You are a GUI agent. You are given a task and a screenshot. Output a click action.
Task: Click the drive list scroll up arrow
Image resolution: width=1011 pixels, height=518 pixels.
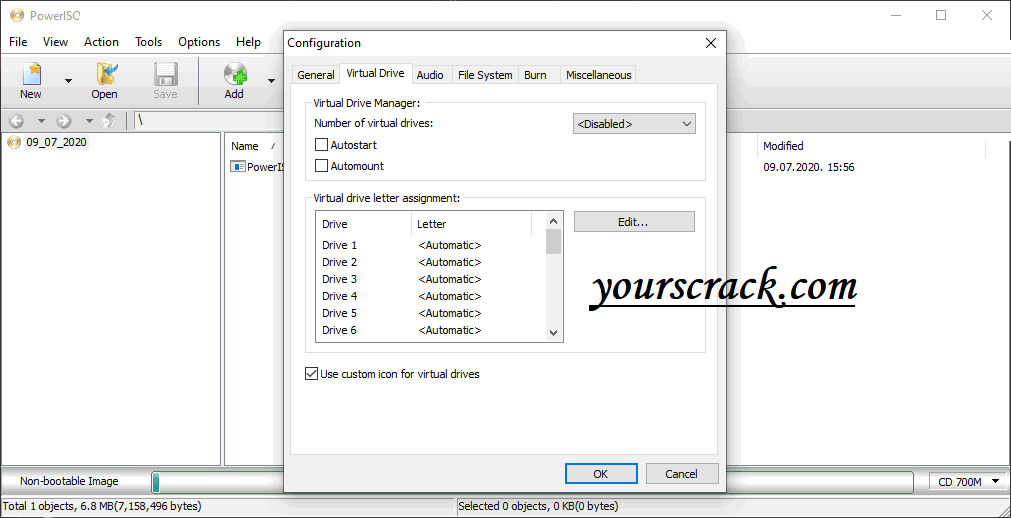coord(553,221)
